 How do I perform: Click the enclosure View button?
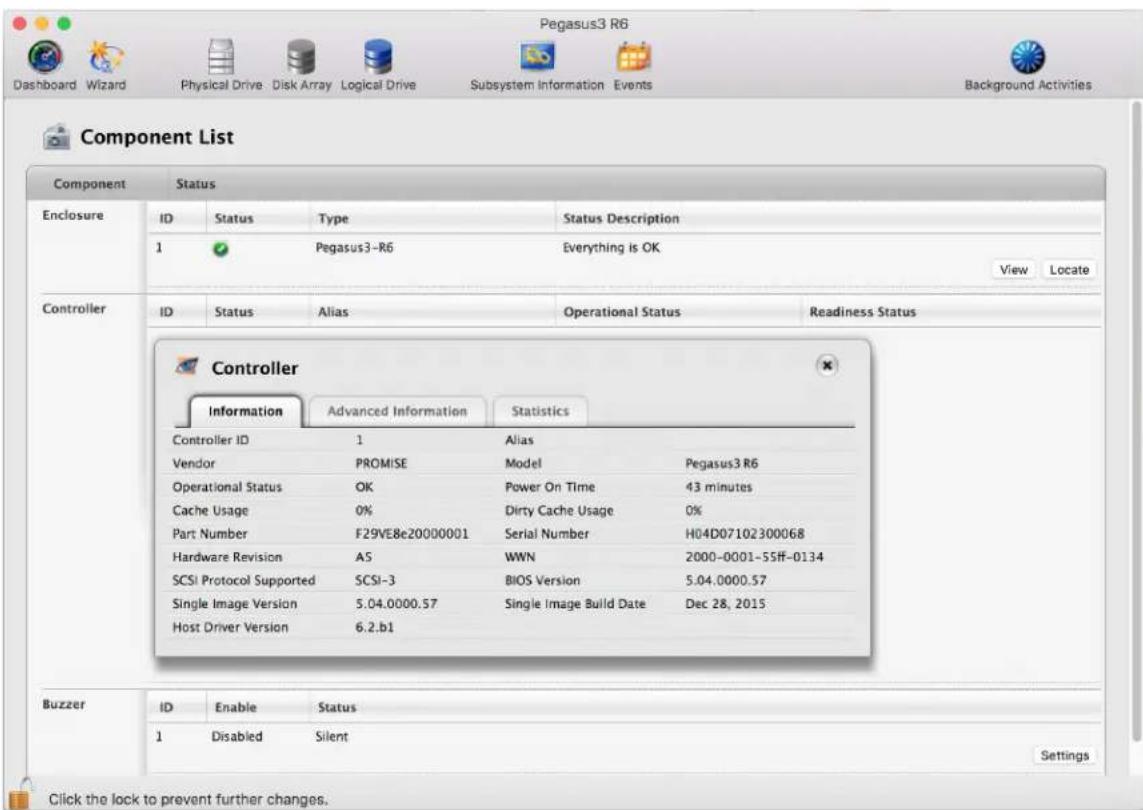[1013, 270]
